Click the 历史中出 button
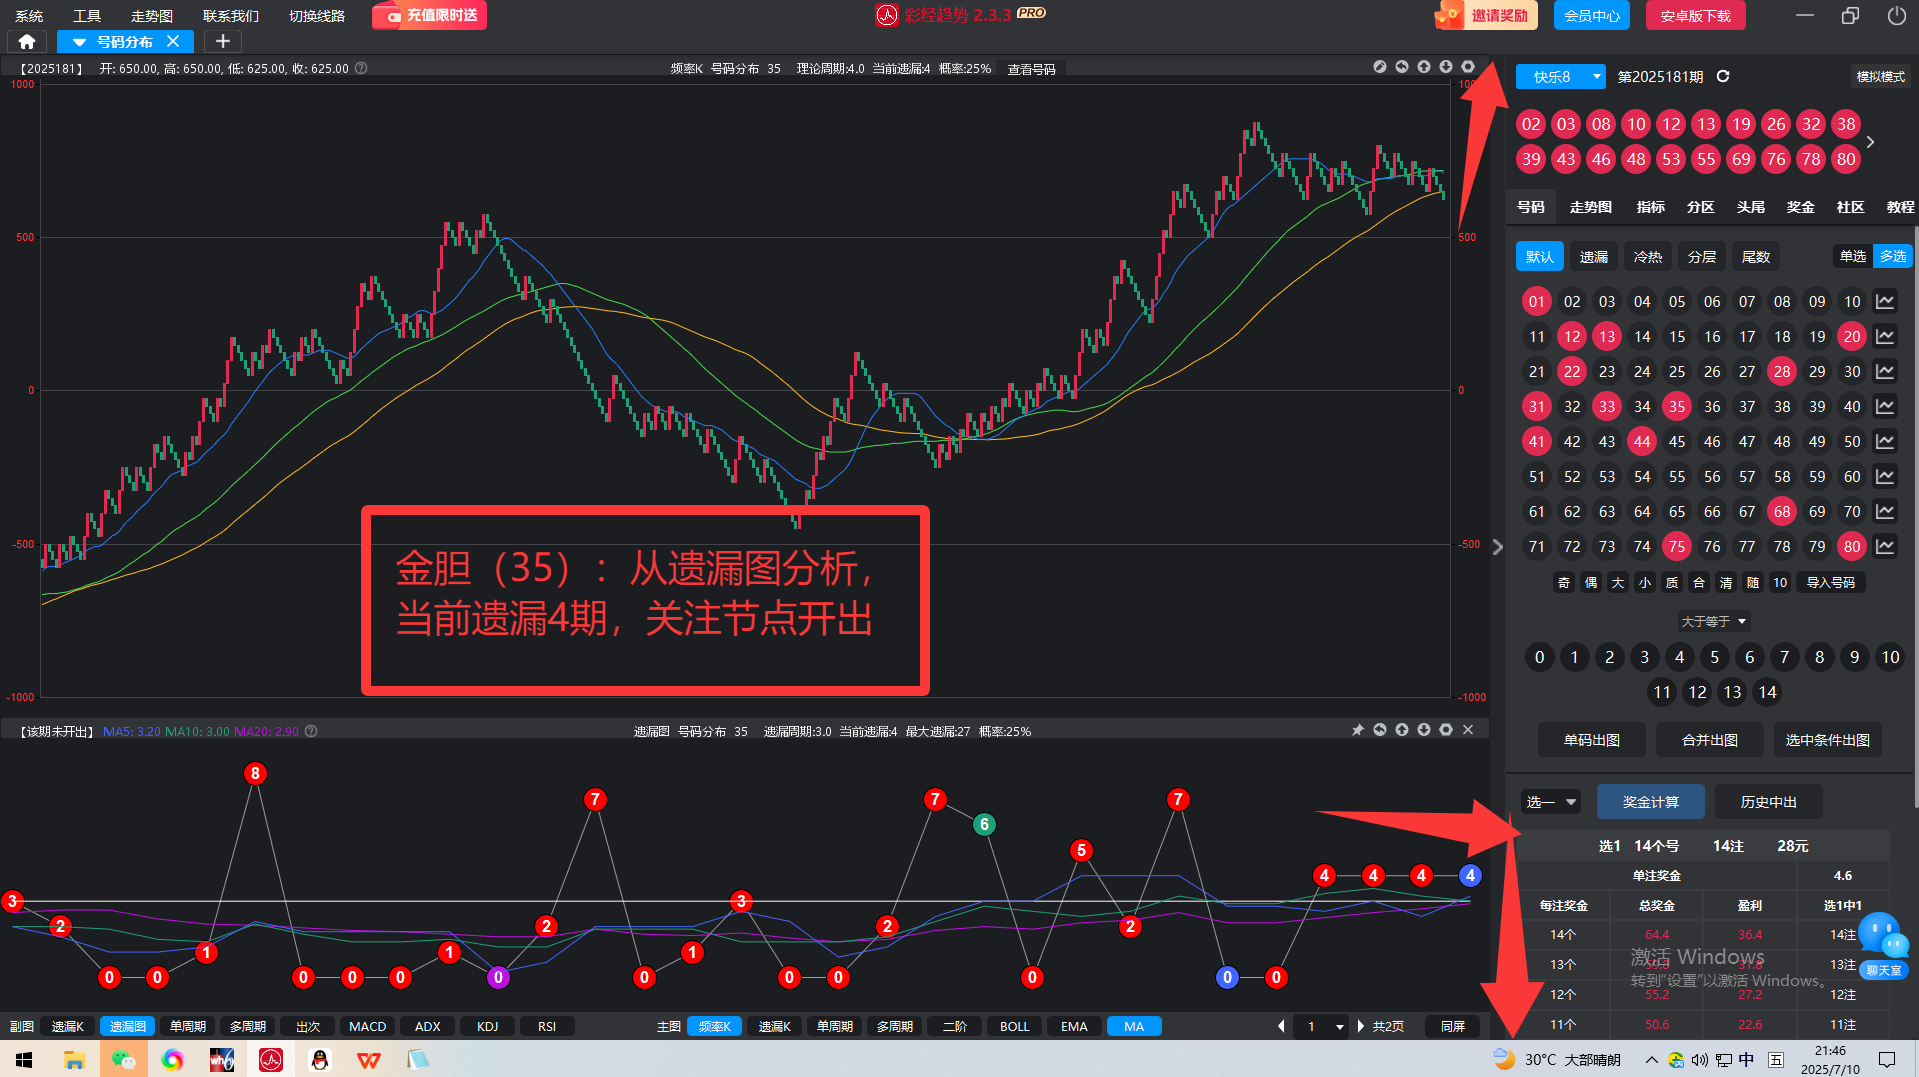The image size is (1919, 1077). (x=1769, y=802)
